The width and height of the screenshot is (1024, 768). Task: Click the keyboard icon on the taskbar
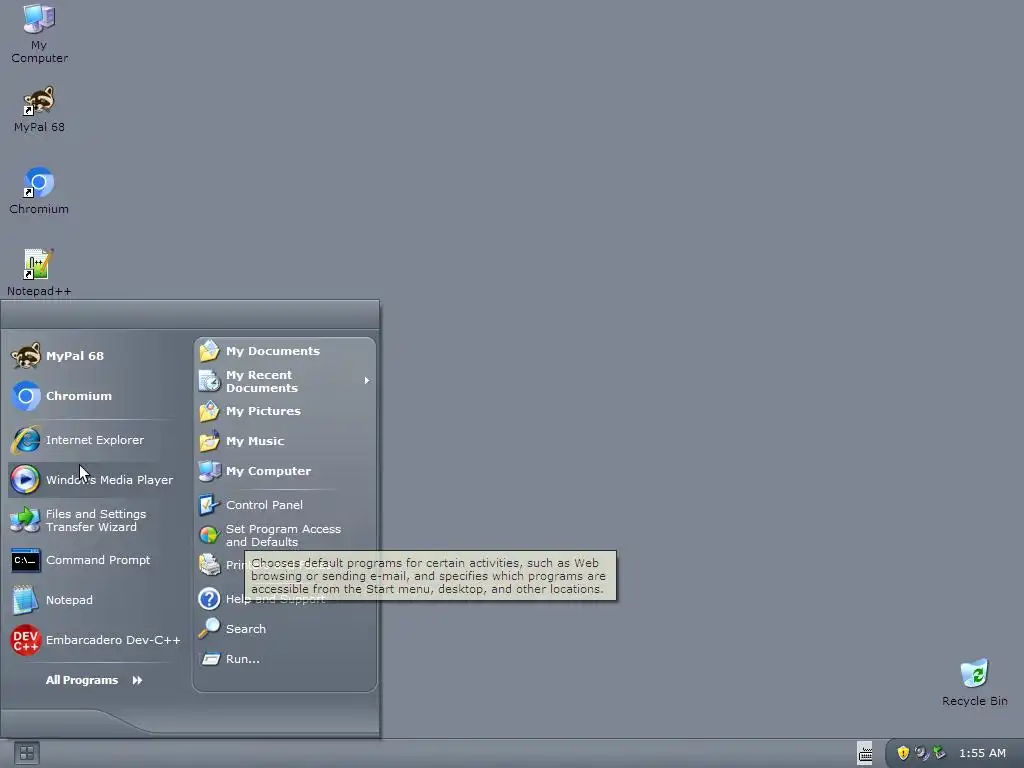tap(865, 754)
